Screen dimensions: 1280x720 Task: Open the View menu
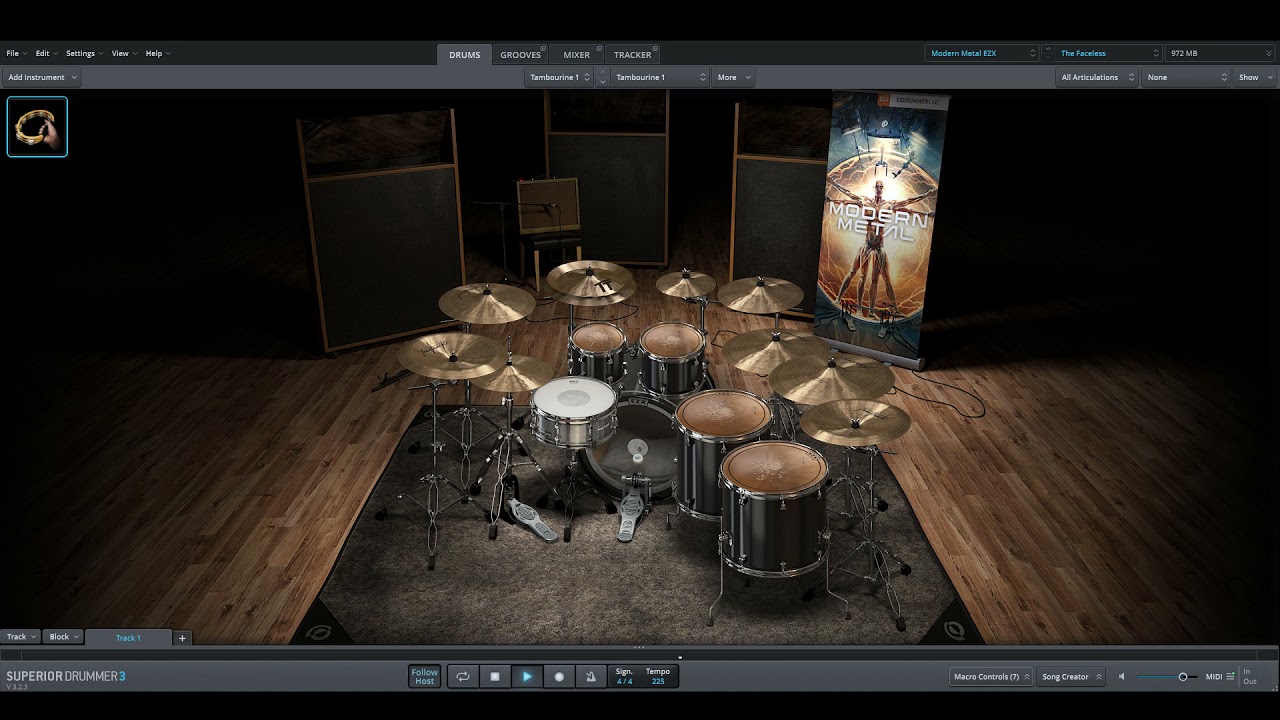[x=123, y=53]
